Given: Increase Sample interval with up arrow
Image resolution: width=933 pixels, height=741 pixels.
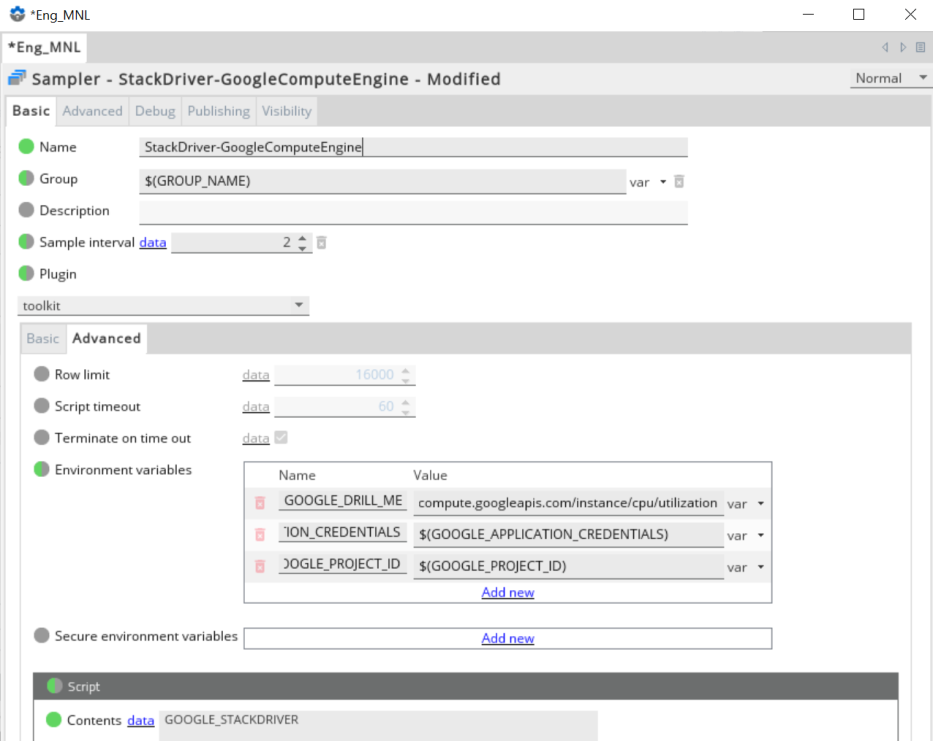Looking at the screenshot, I should (x=302, y=238).
